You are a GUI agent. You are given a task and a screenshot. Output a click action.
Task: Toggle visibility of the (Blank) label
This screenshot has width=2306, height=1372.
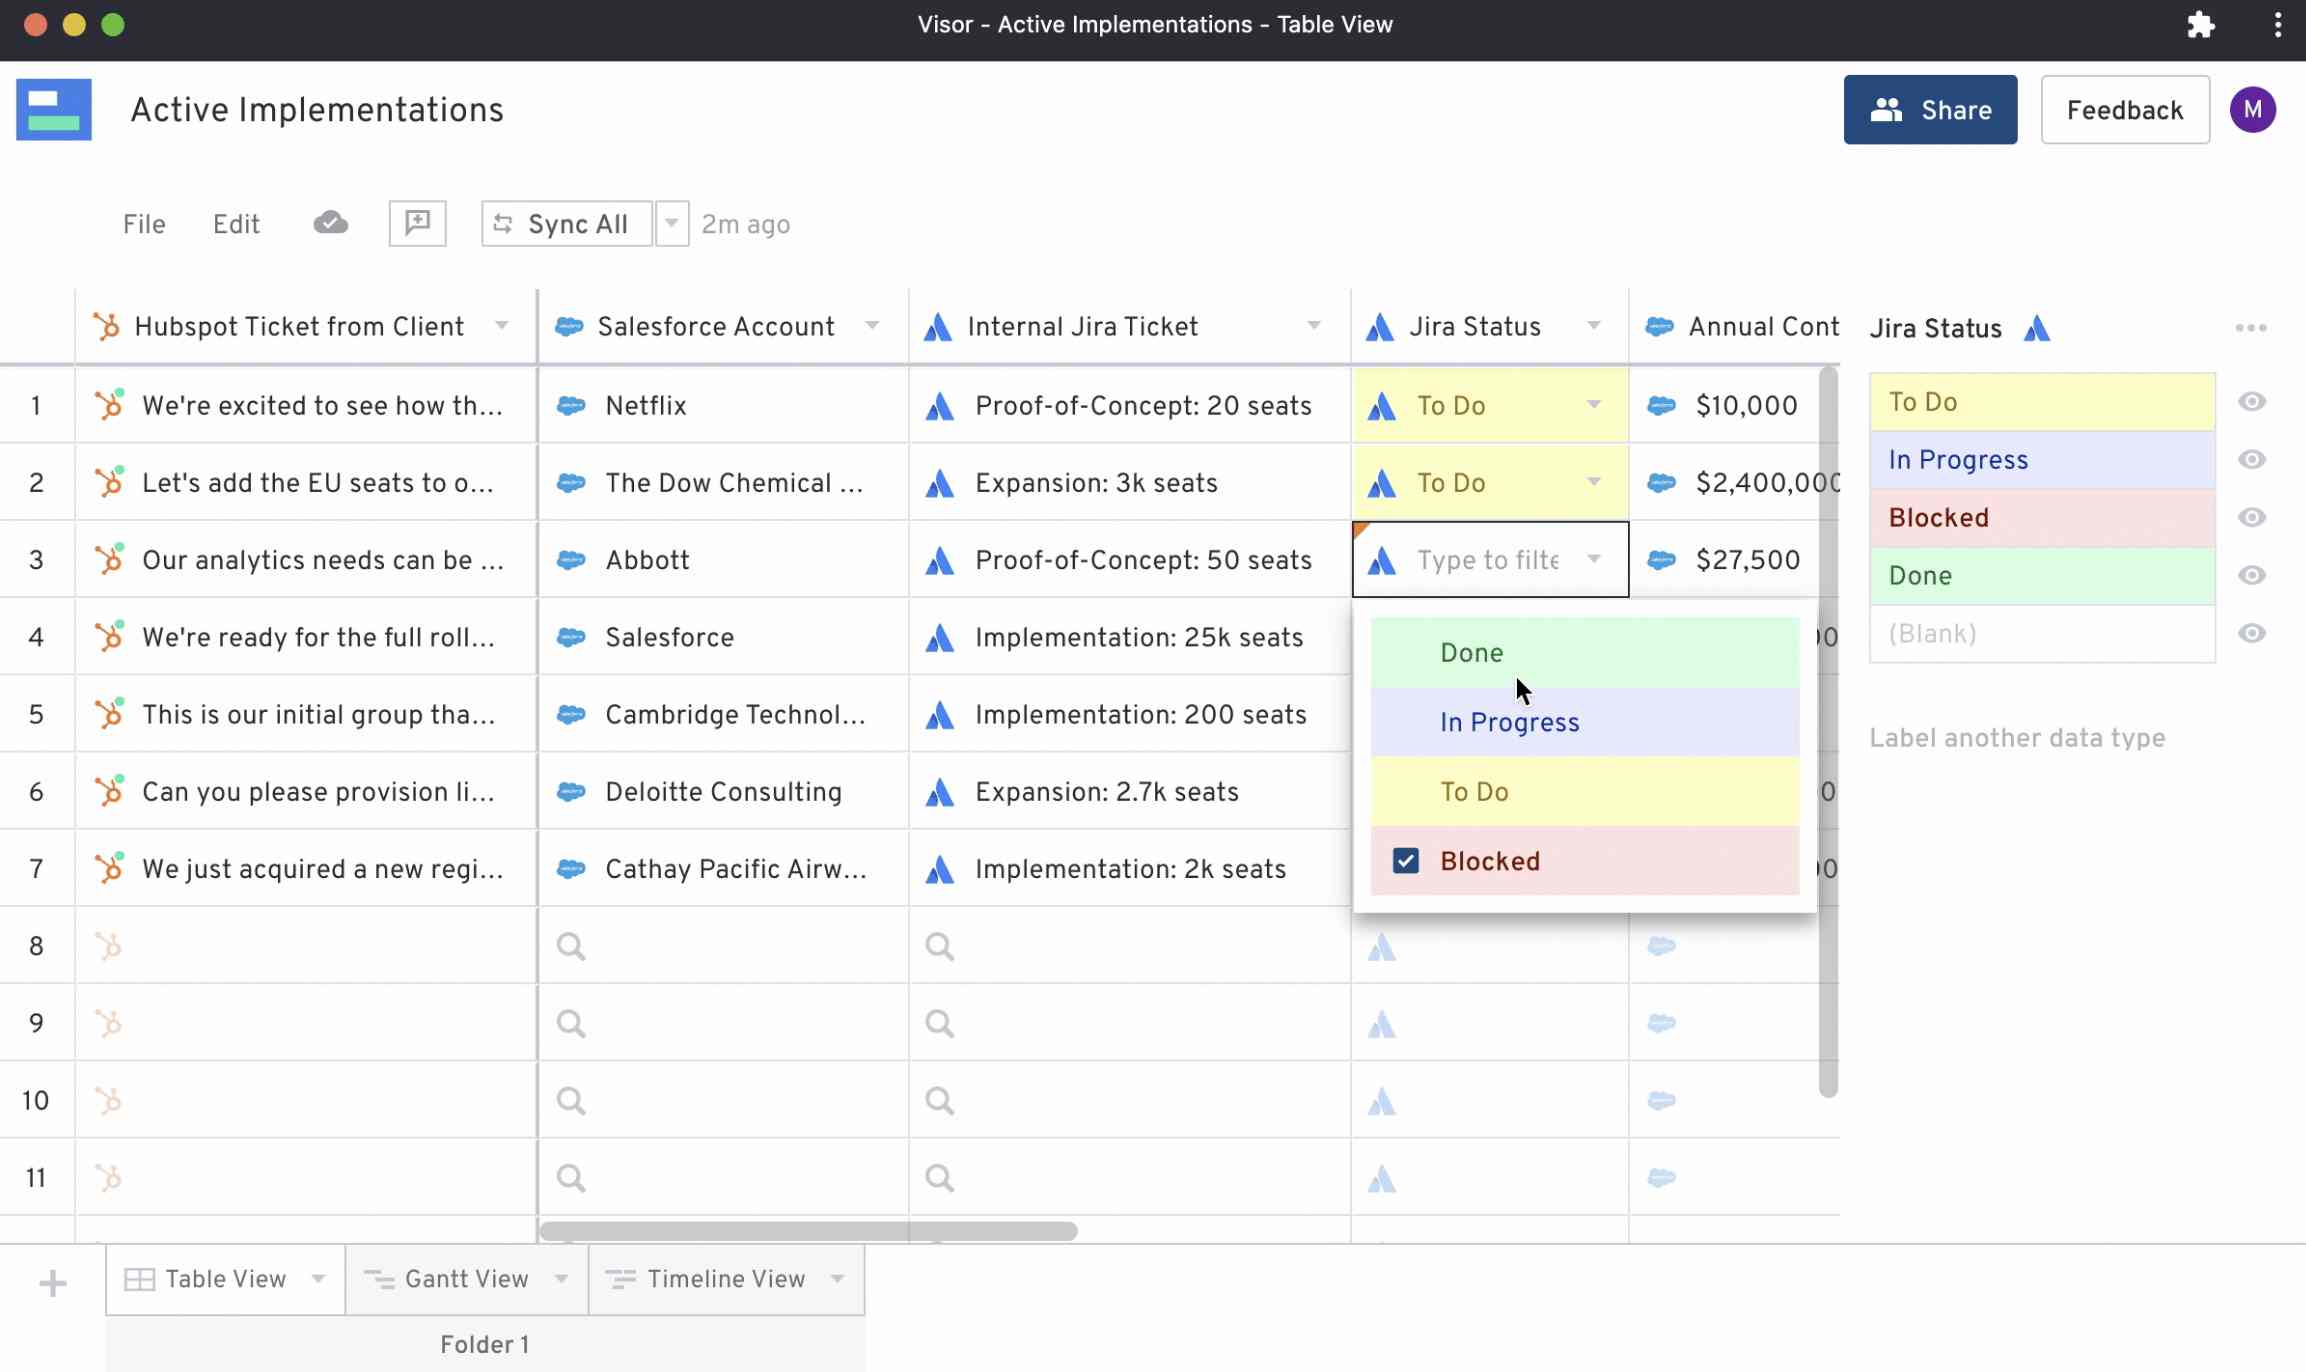point(2251,633)
